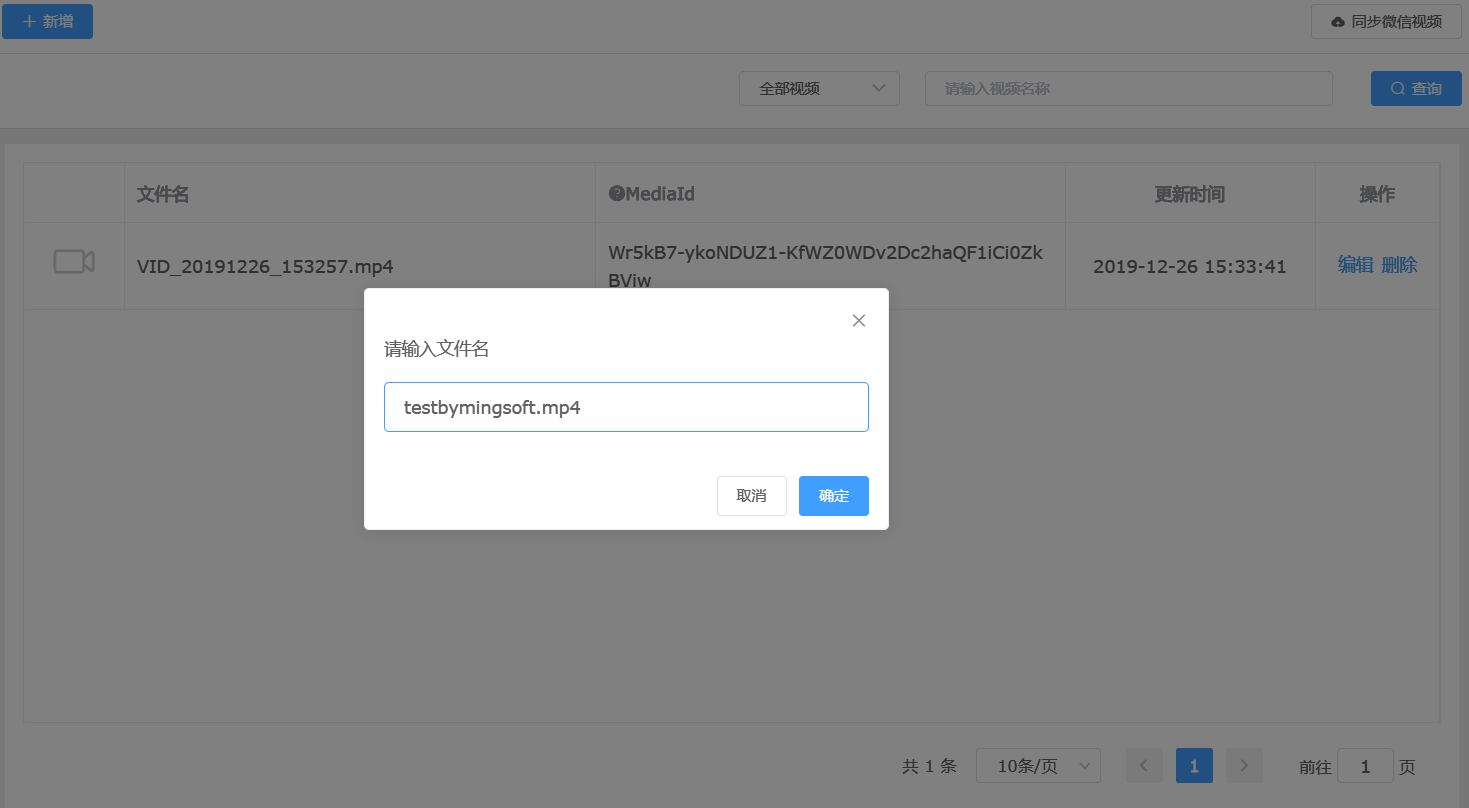1469x808 pixels.
Task: Click the VID_20191226_153257.mp4 file name cell
Action: pyautogui.click(x=265, y=266)
